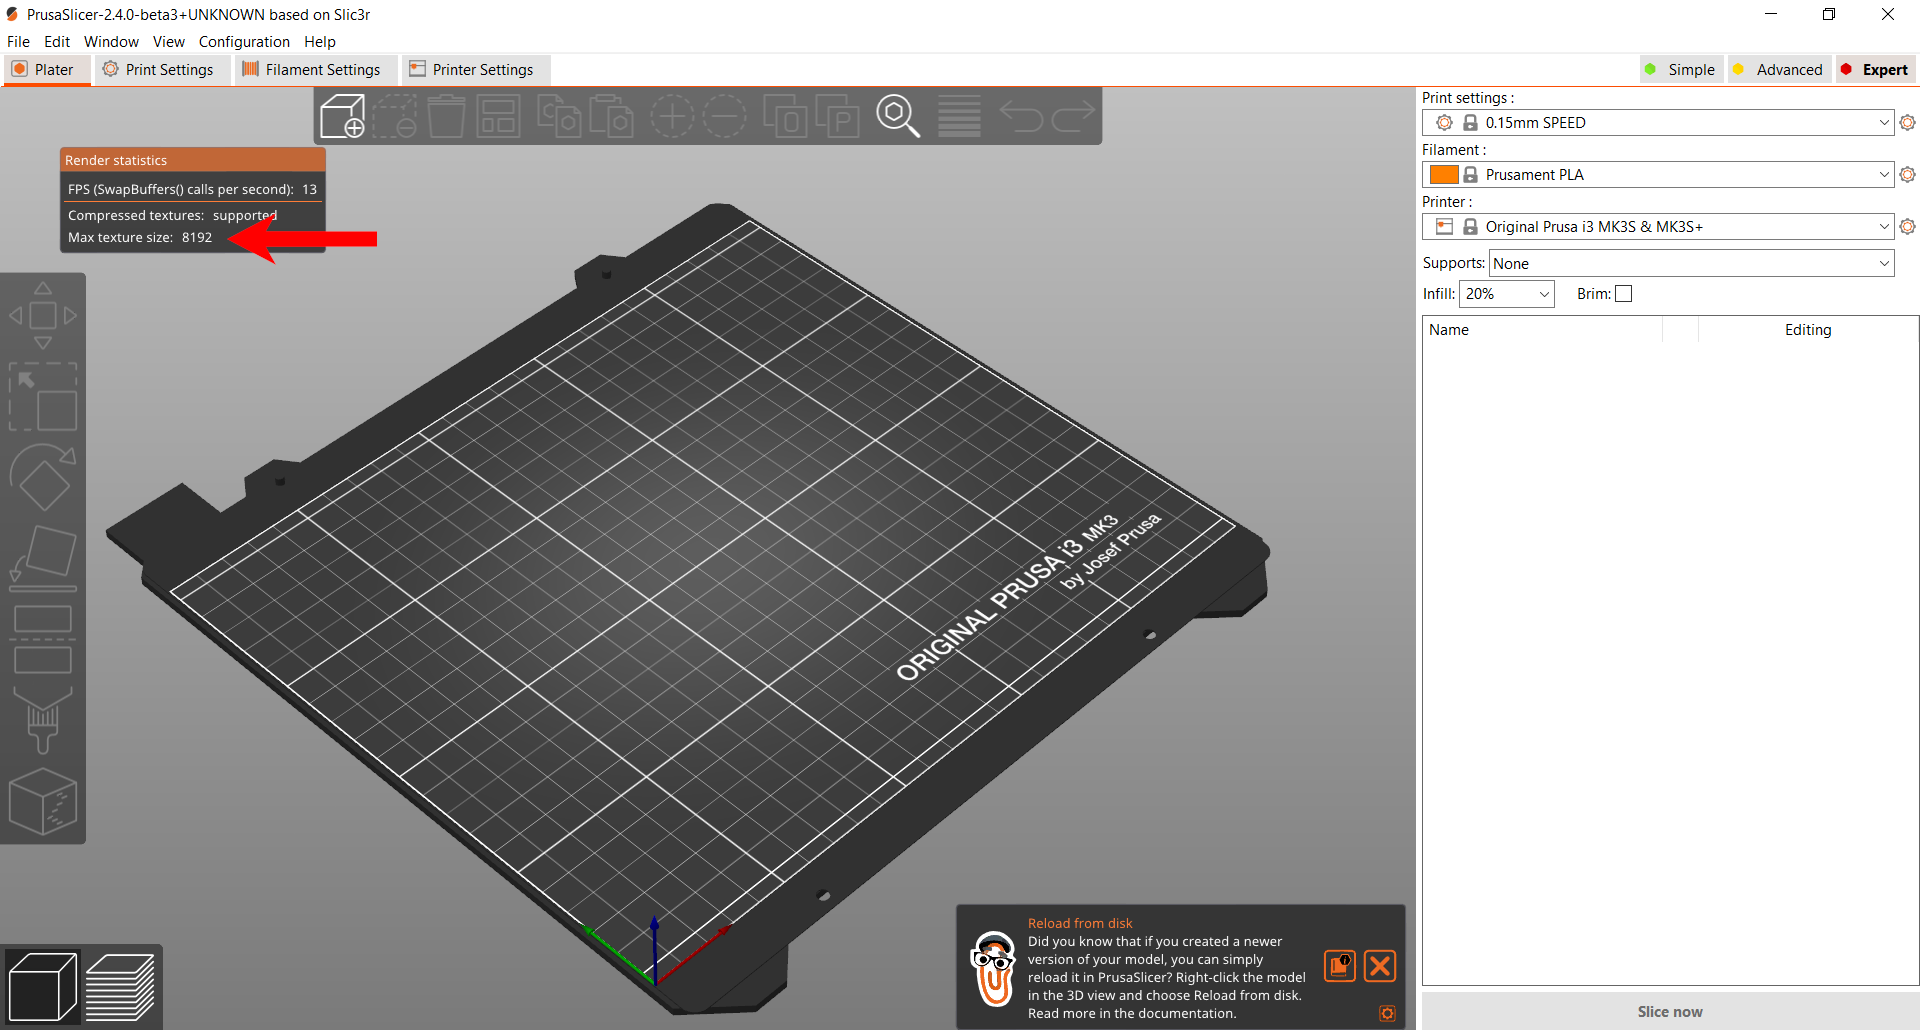The image size is (1920, 1030).
Task: Select the Arrange icon in the top toolbar
Action: click(x=499, y=115)
